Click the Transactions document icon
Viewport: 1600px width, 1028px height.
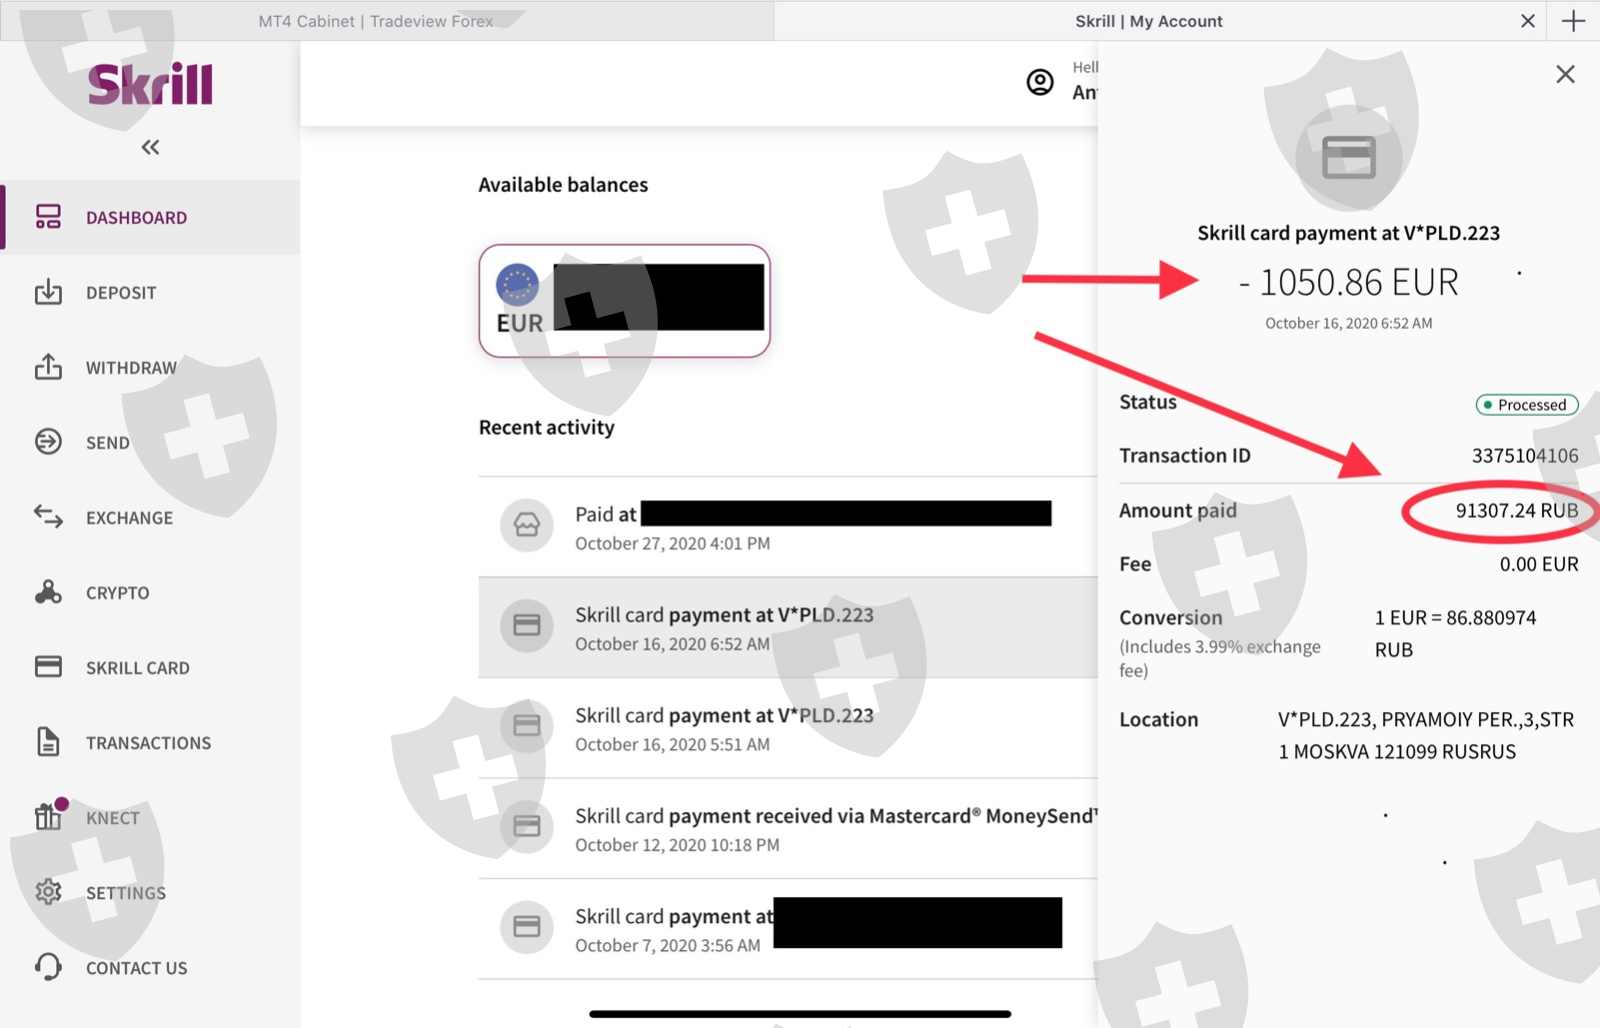48,742
